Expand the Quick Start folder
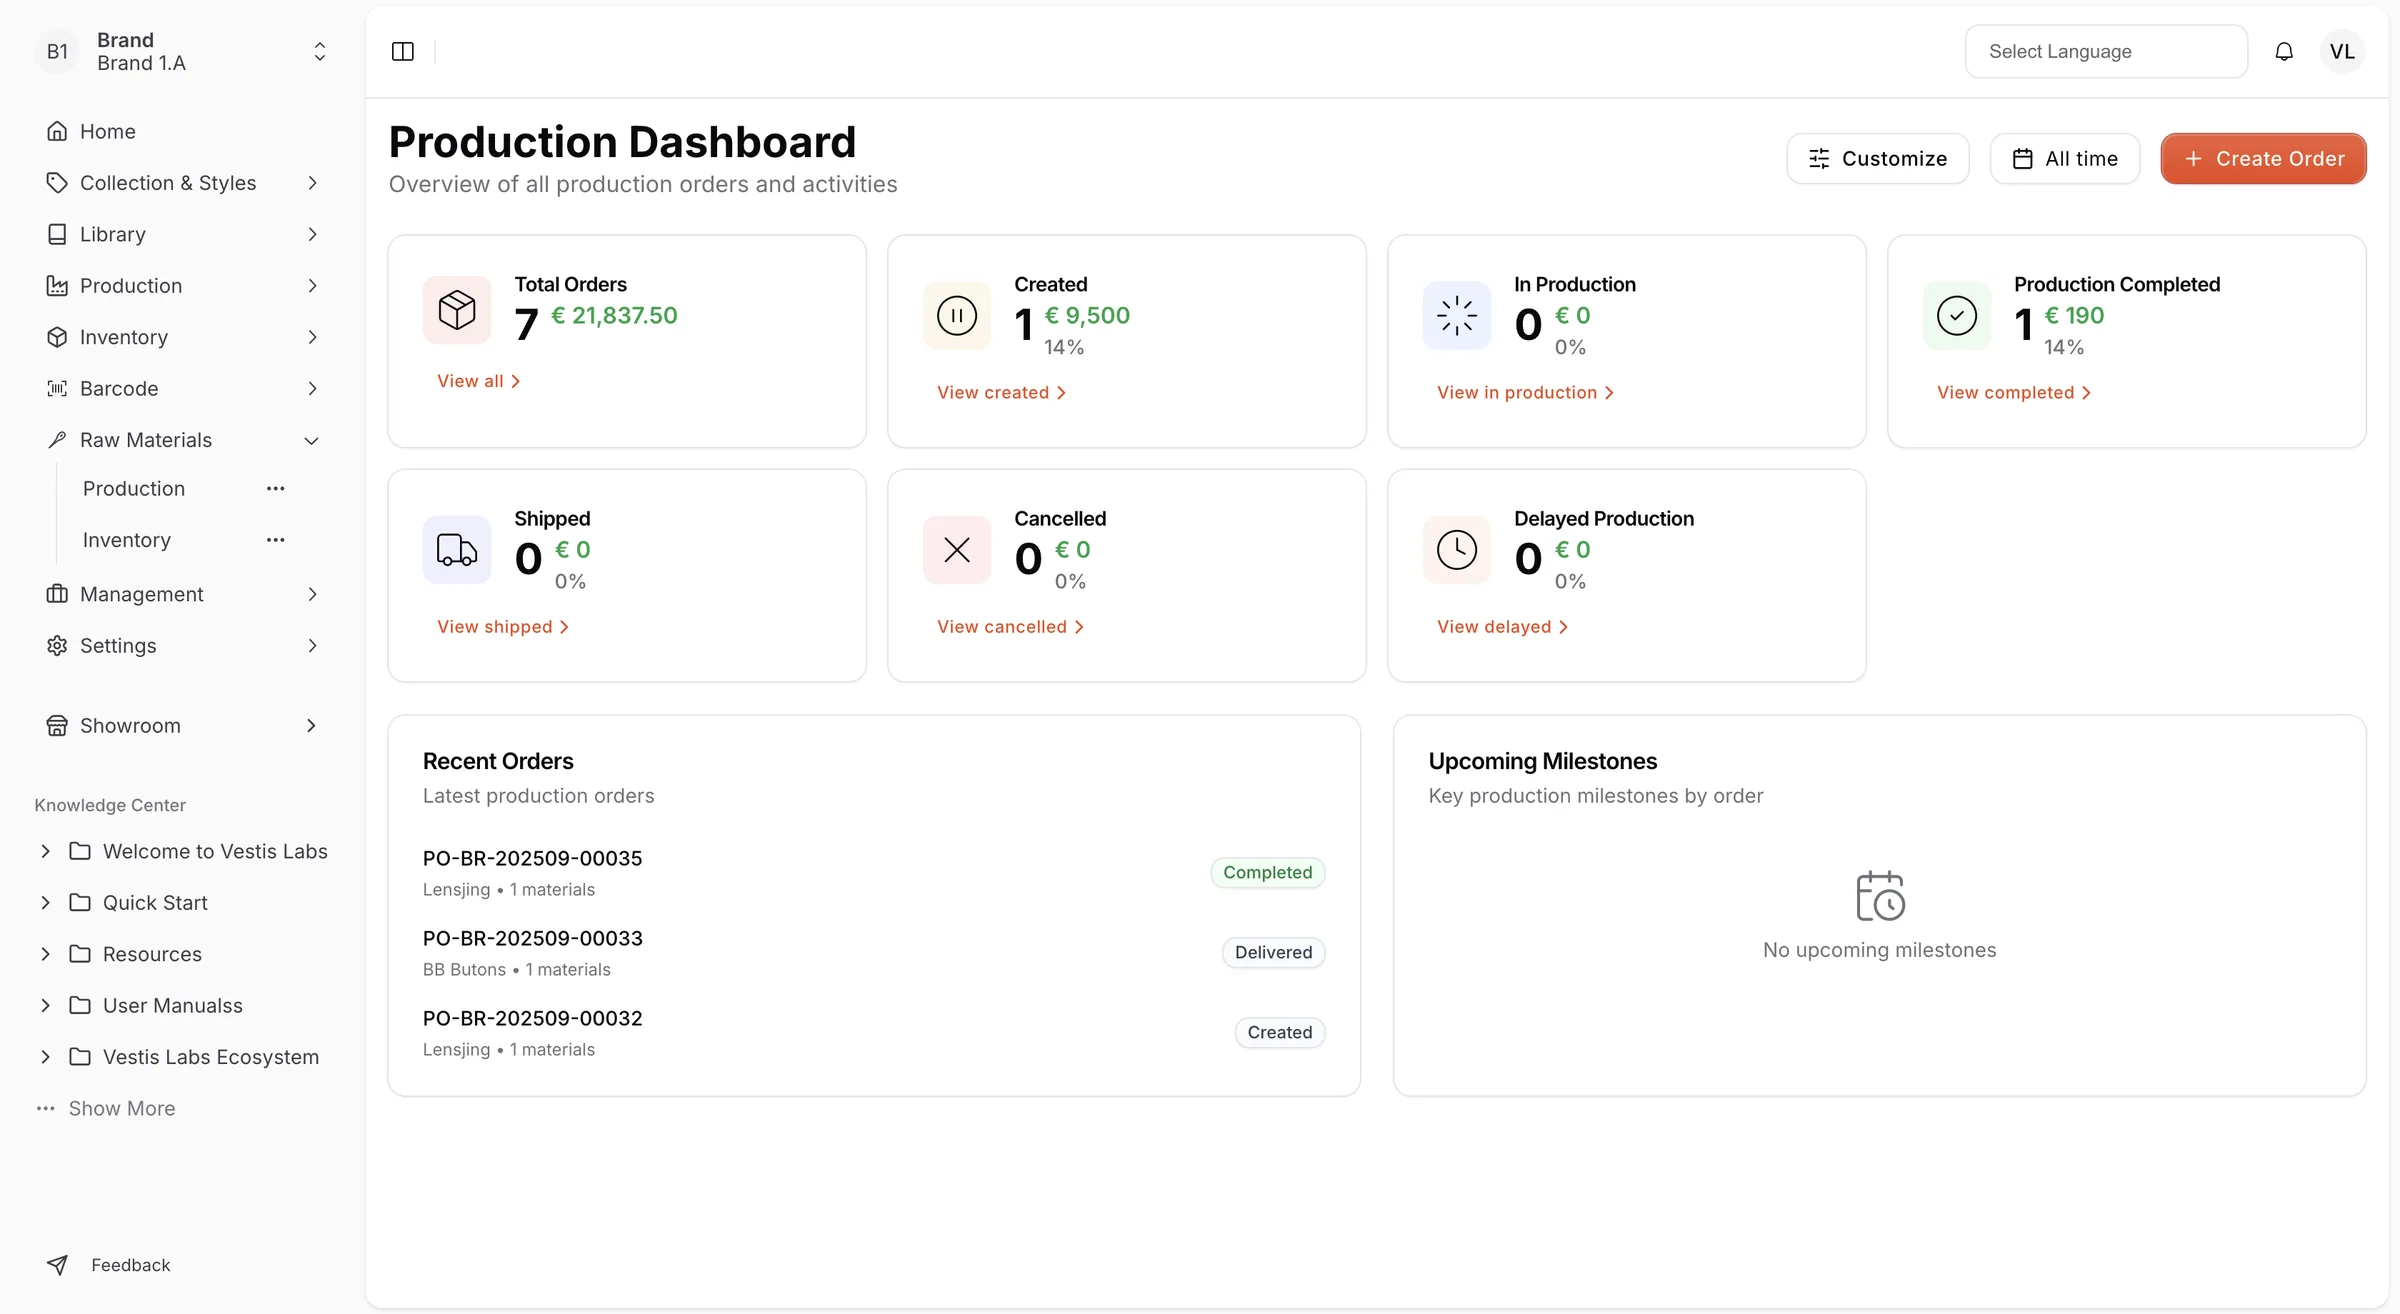Image resolution: width=2400 pixels, height=1314 pixels. tap(45, 903)
